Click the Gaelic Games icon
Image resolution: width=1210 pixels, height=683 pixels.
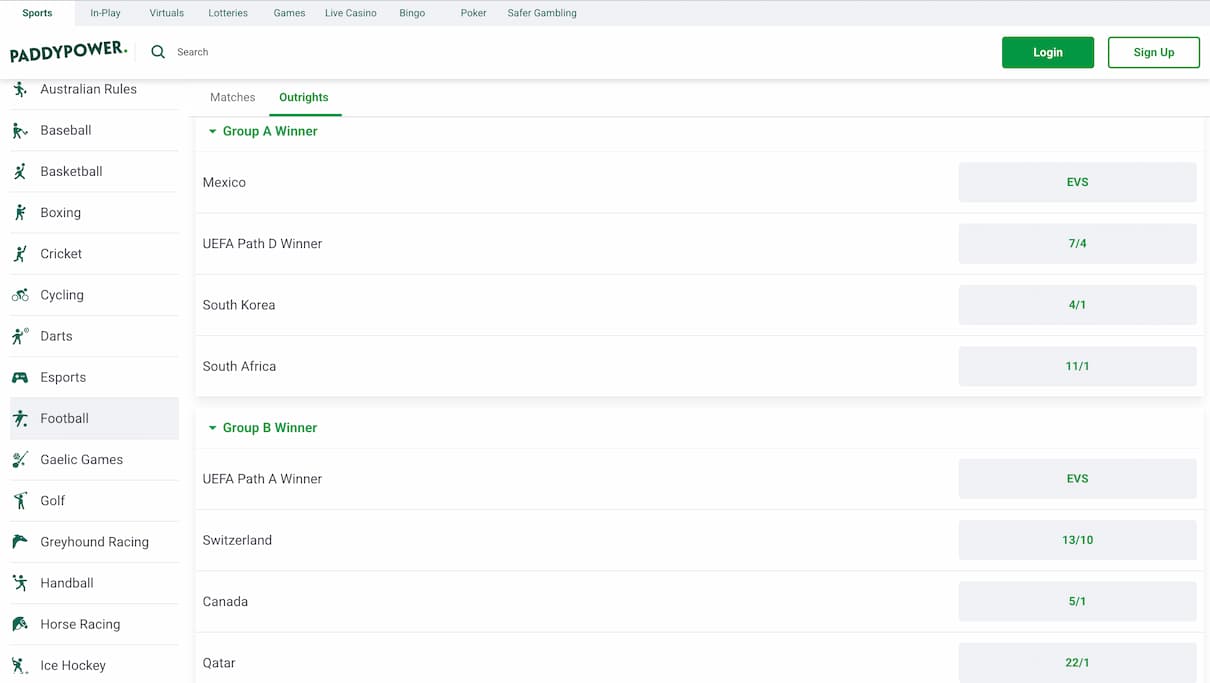(20, 459)
